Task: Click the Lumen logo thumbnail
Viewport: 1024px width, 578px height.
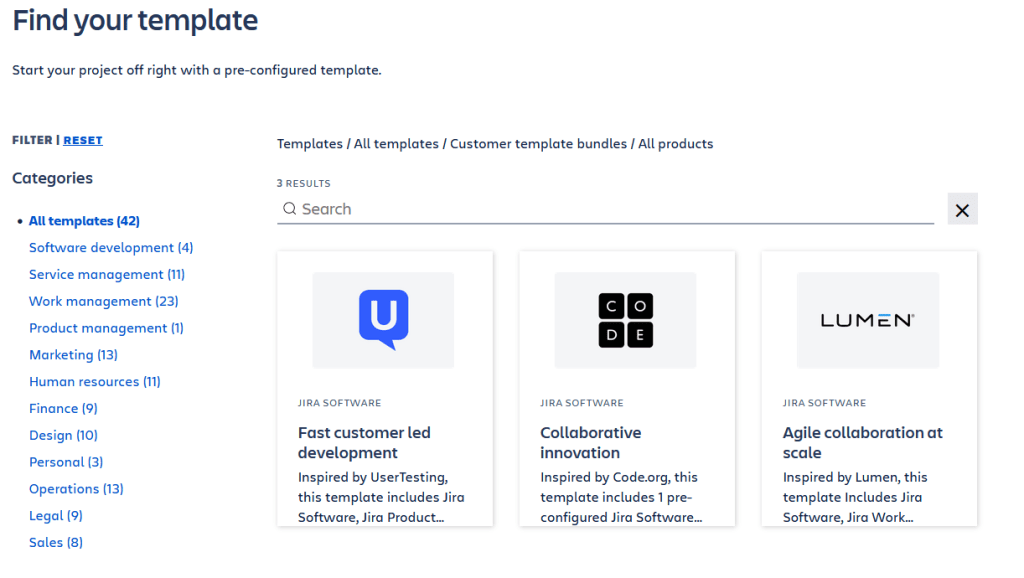Action: tap(867, 320)
